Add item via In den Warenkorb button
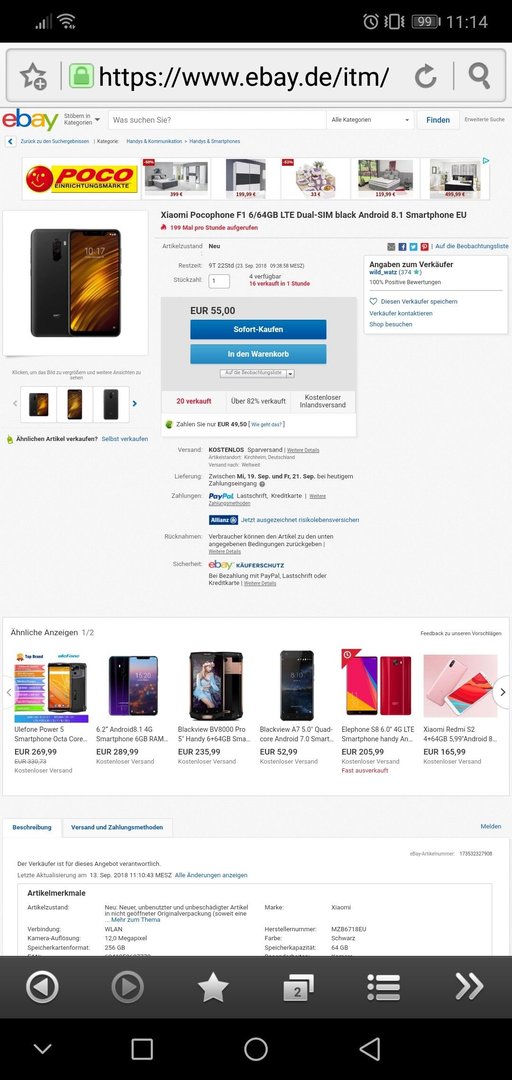The height and width of the screenshot is (1080, 512). [258, 354]
